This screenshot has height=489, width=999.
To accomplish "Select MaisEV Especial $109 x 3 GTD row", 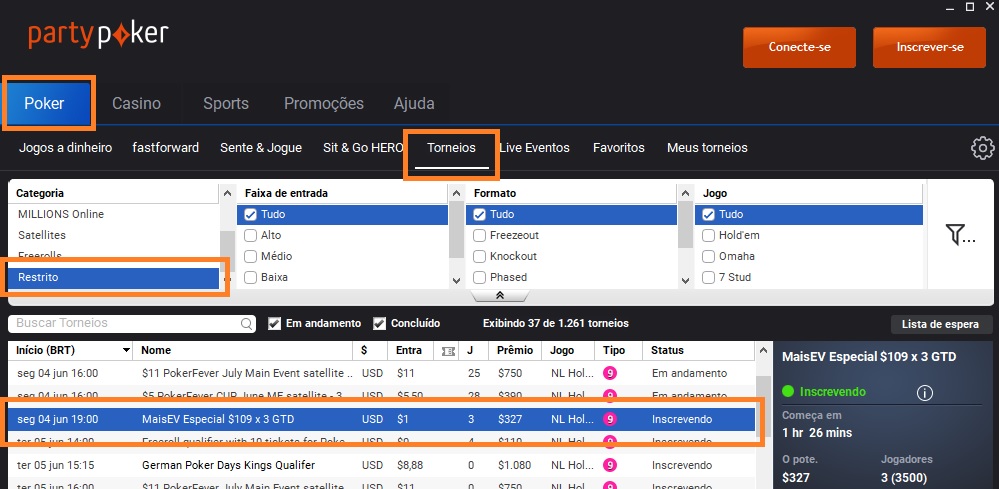I will coord(381,419).
